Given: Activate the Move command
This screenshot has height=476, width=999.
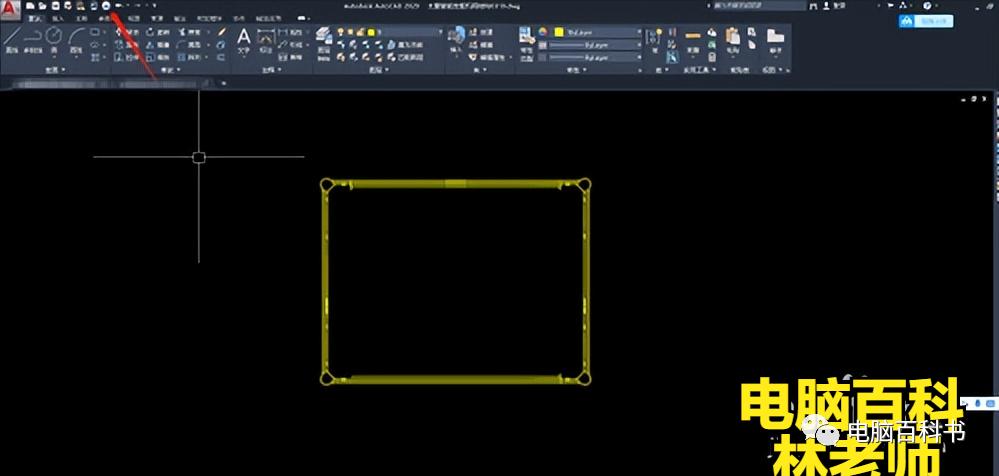Looking at the screenshot, I should pyautogui.click(x=128, y=32).
